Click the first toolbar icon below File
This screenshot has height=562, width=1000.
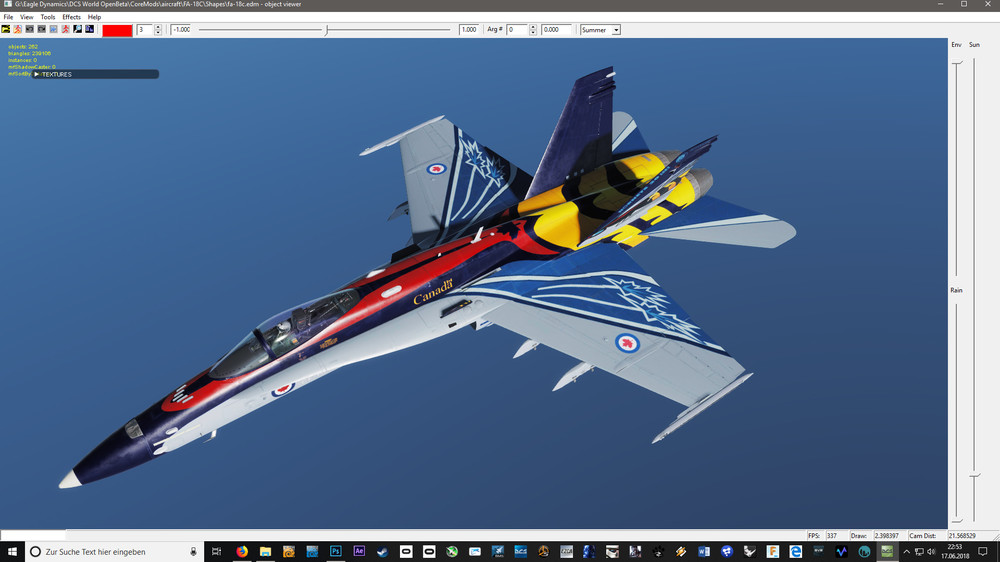(6, 30)
